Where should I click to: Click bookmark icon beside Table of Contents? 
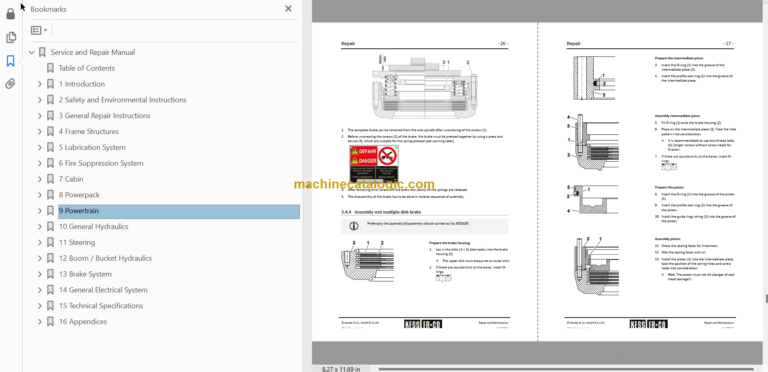click(x=50, y=68)
